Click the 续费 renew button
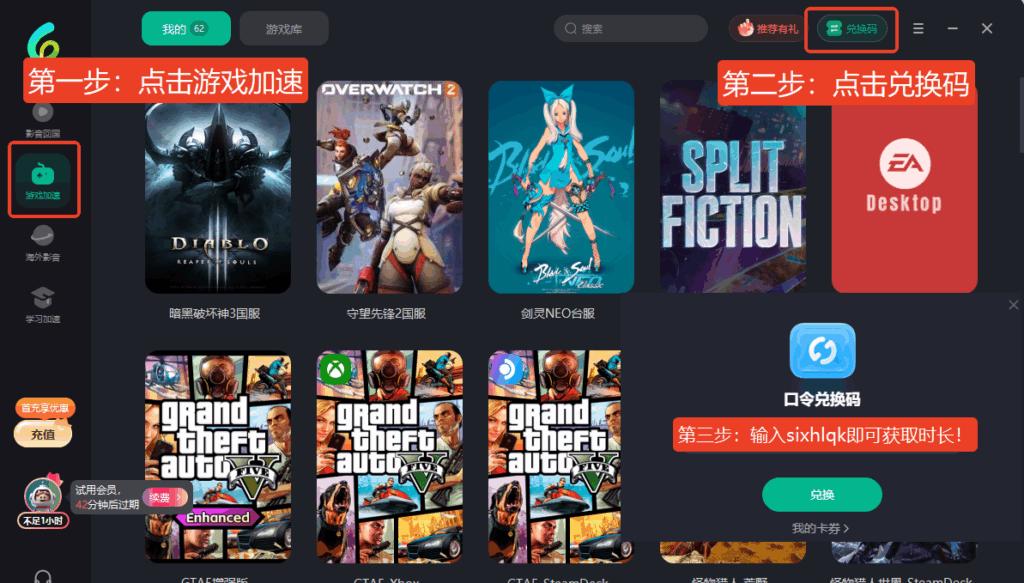This screenshot has height=583, width=1024. [164, 497]
